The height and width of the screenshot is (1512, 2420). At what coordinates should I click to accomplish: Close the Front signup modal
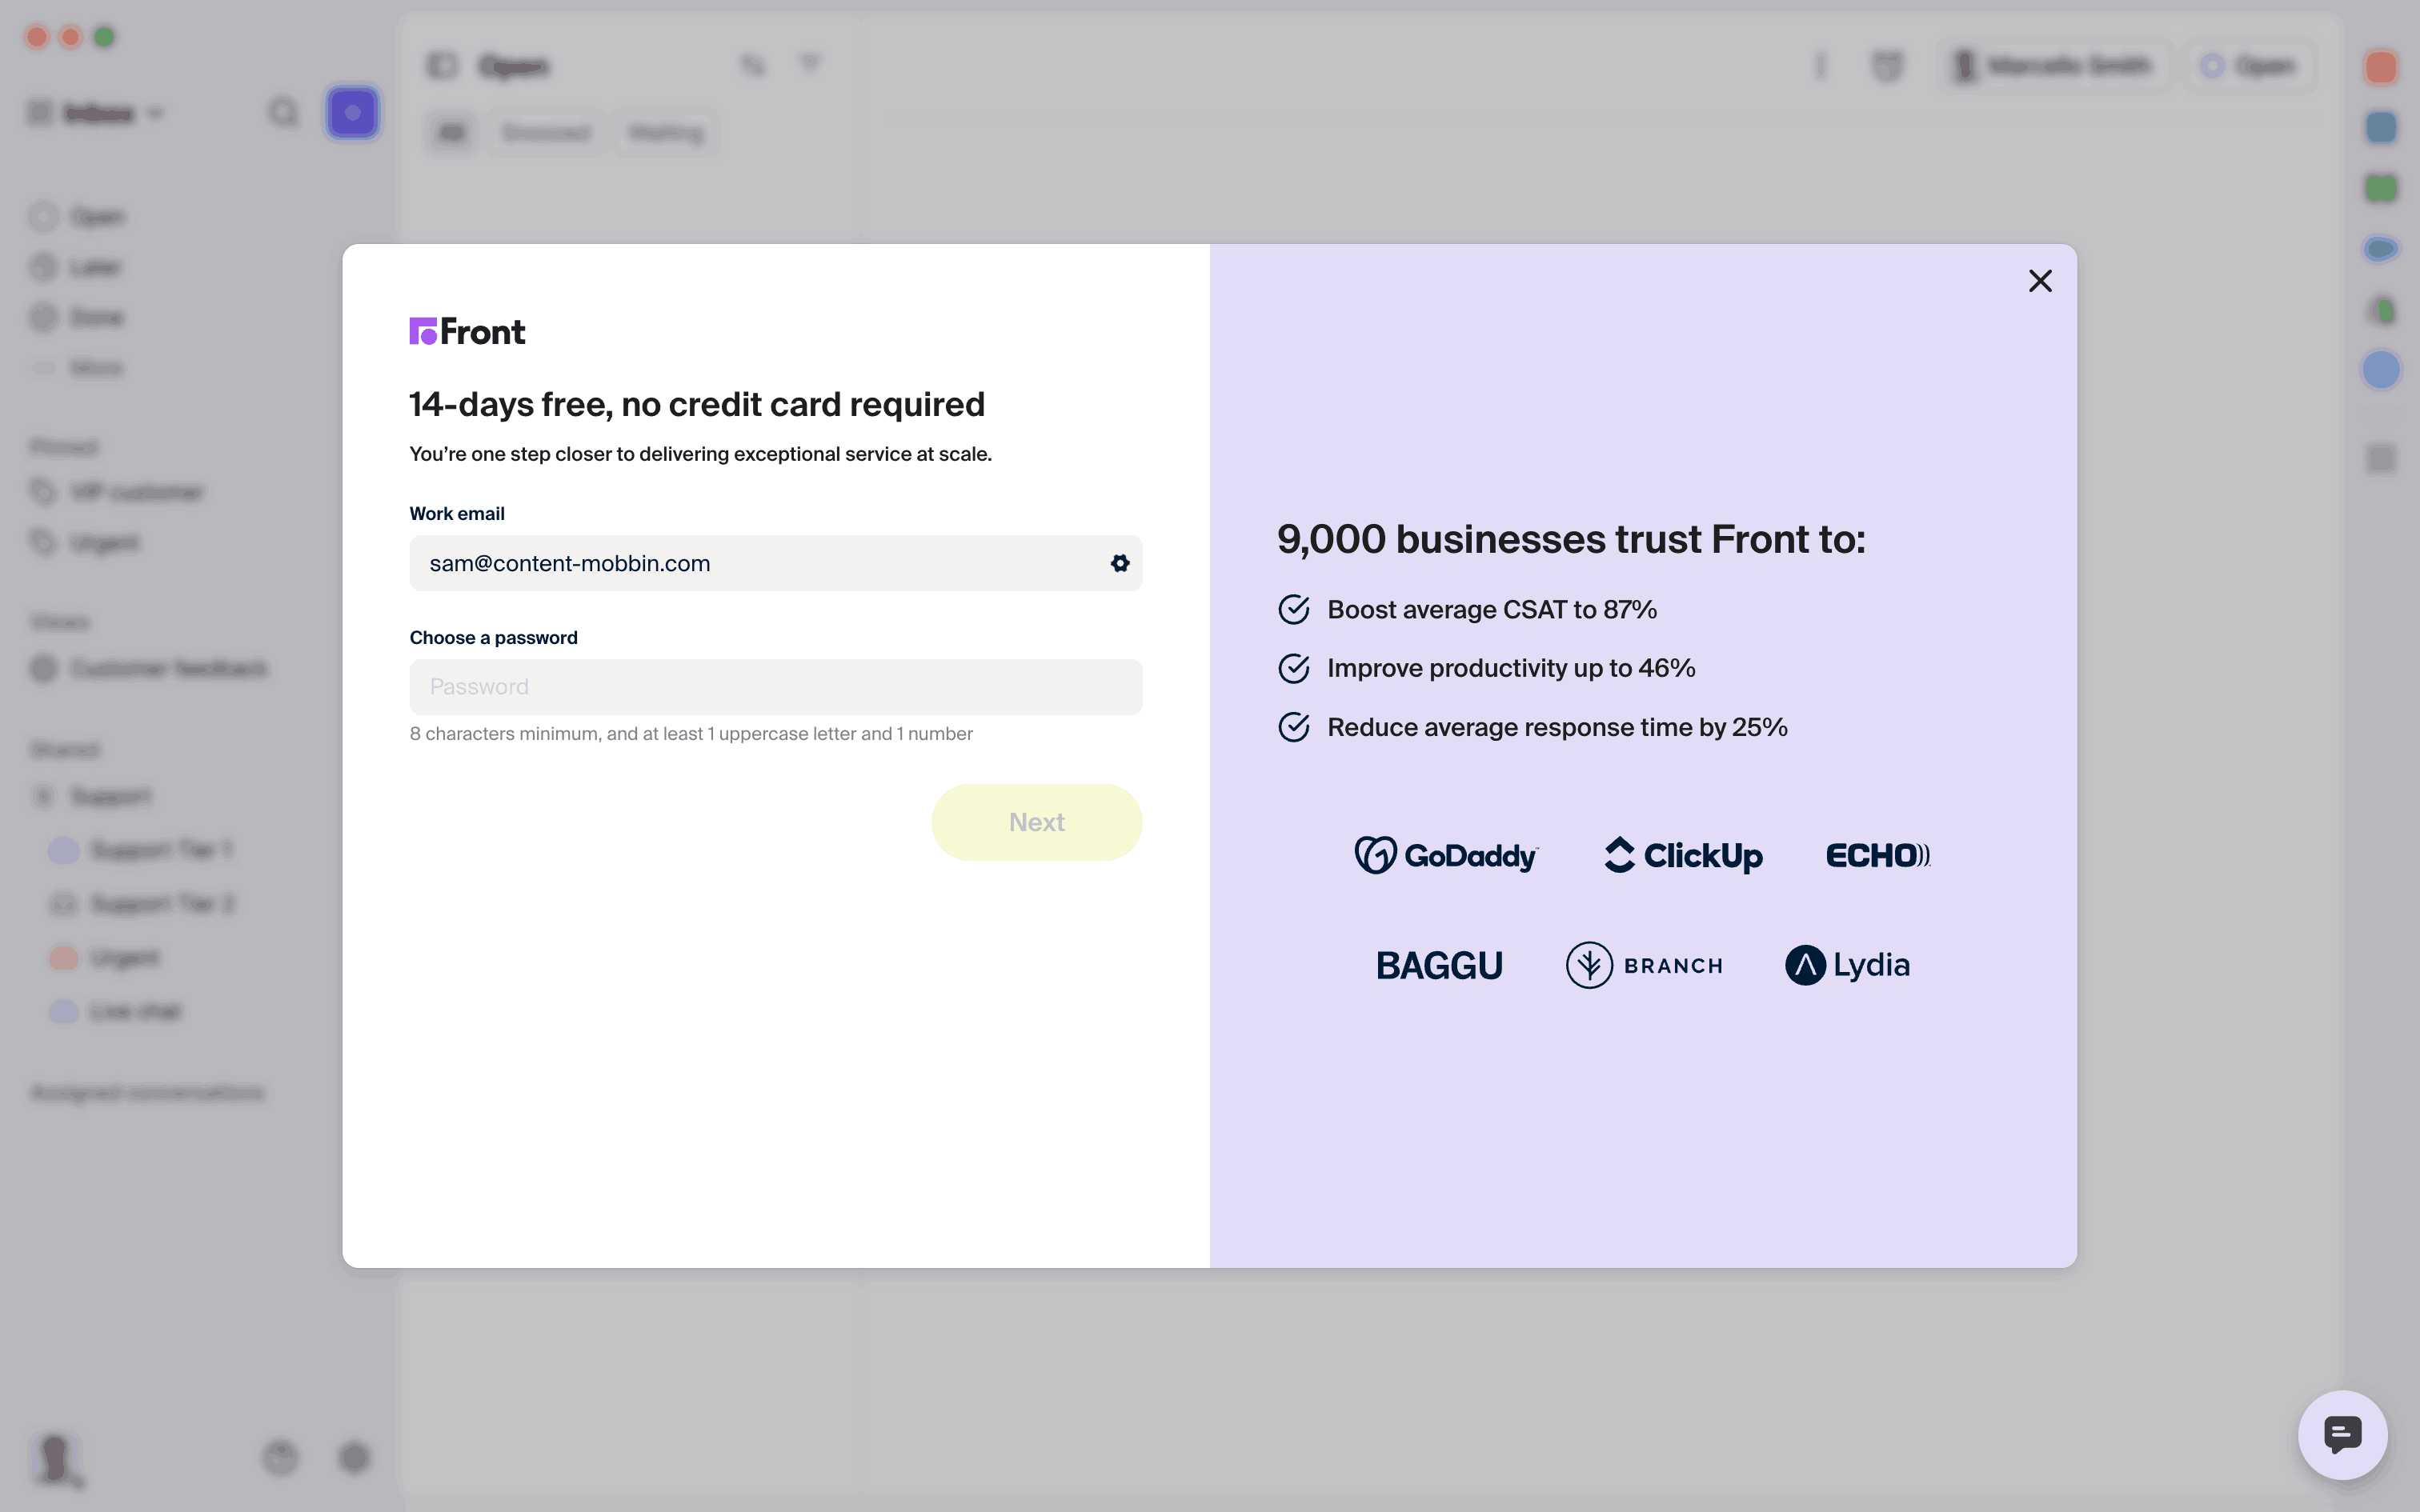coord(2040,281)
